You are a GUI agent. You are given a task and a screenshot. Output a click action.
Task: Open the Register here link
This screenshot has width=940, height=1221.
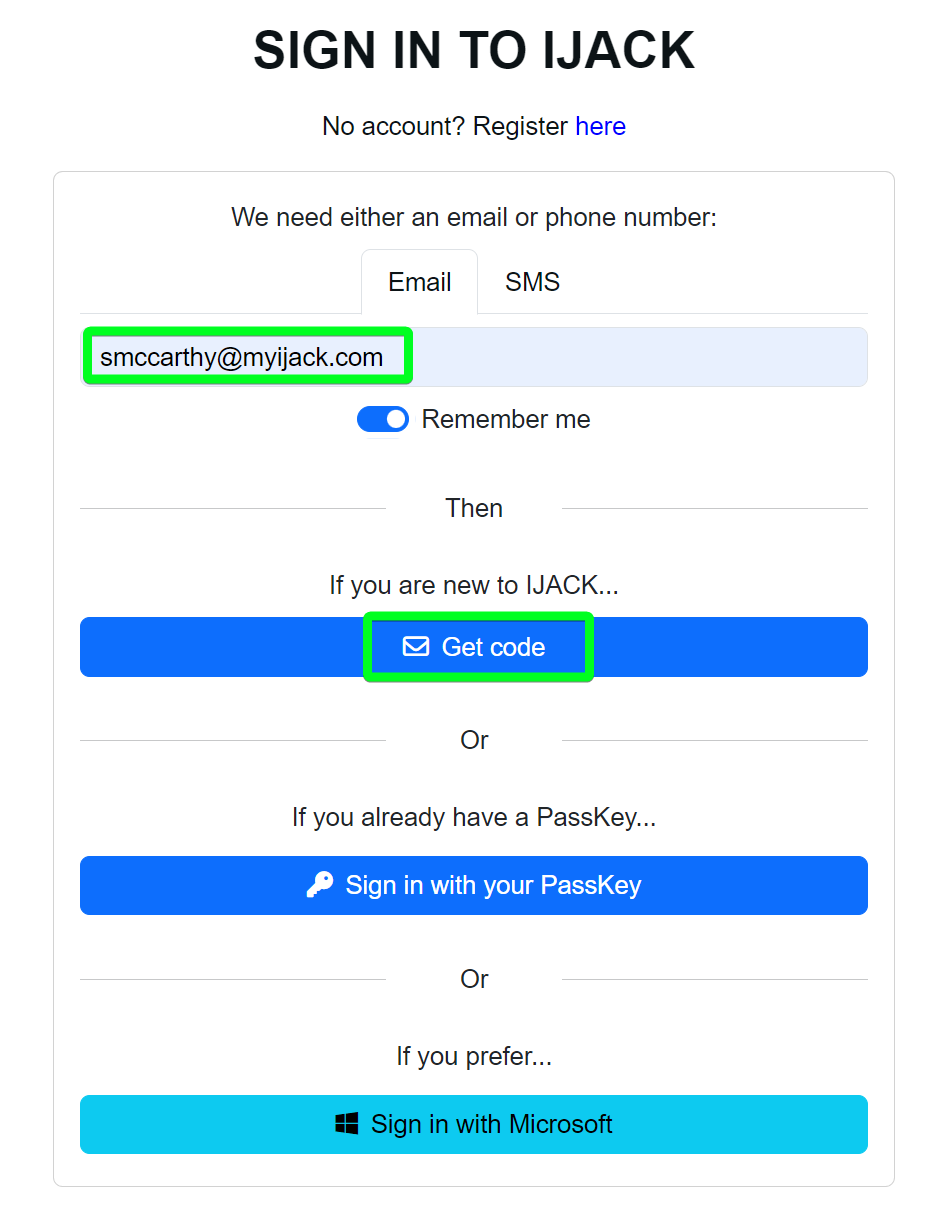[600, 127]
